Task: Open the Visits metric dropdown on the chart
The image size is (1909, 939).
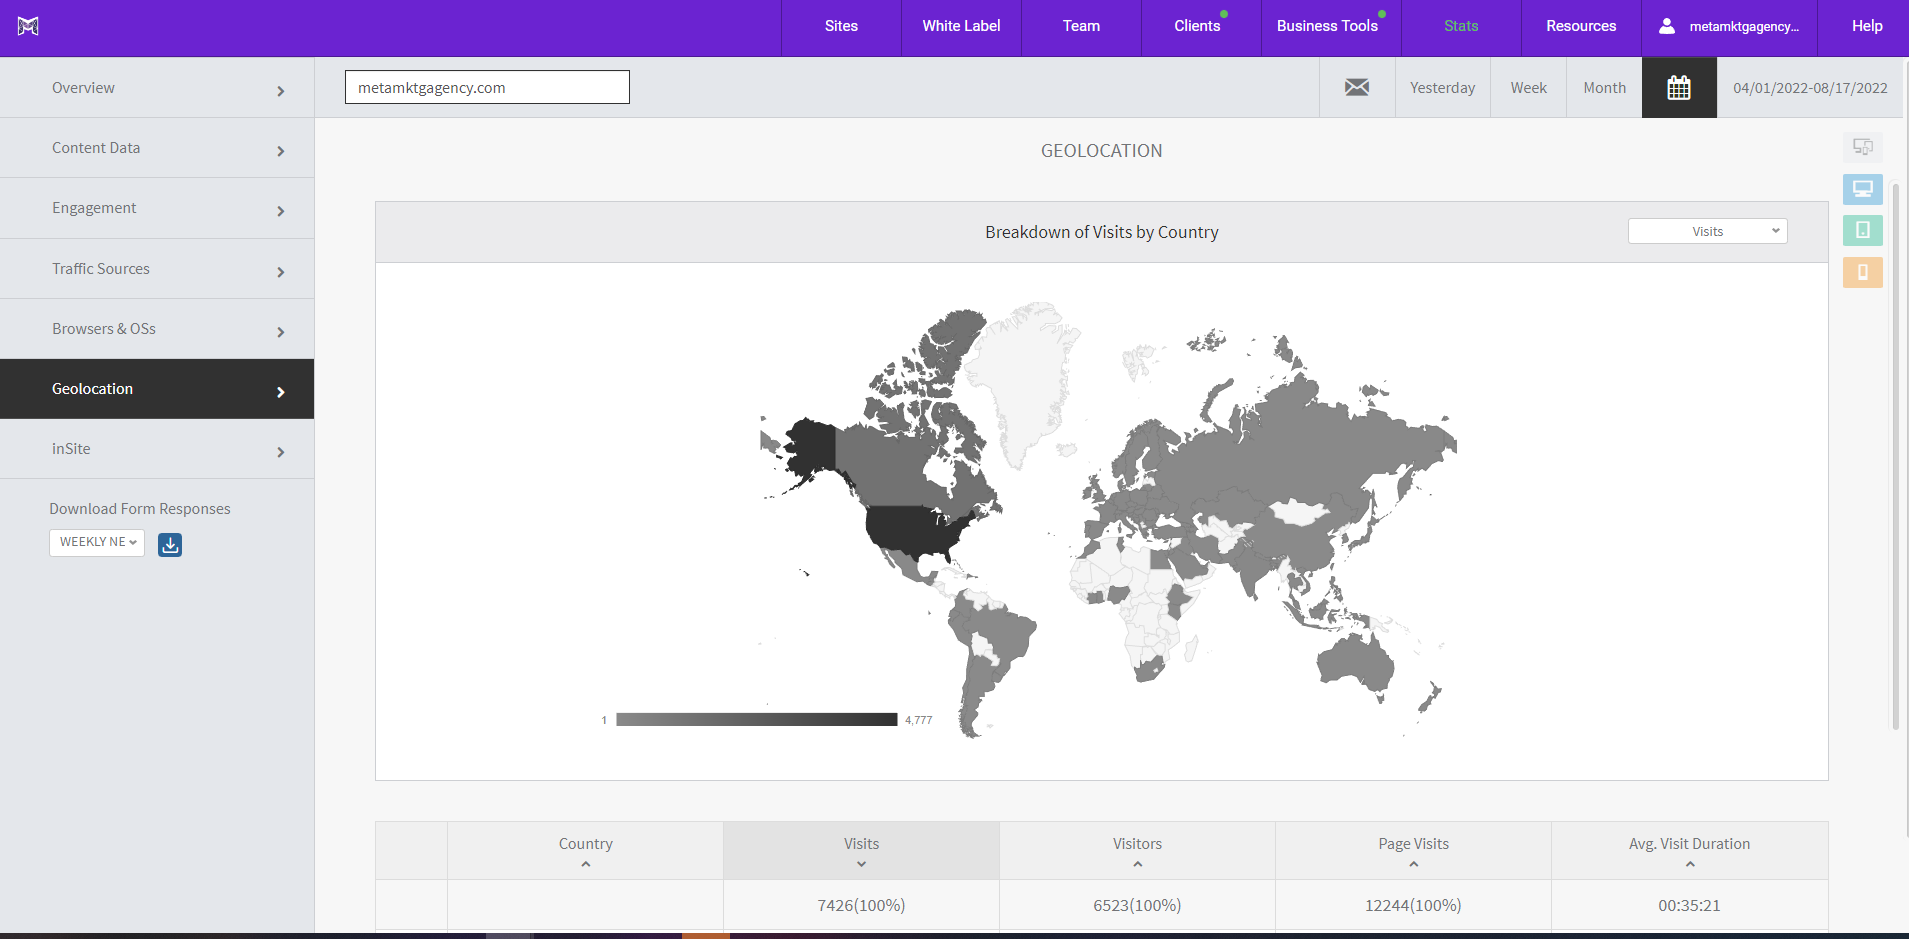Action: click(x=1708, y=231)
